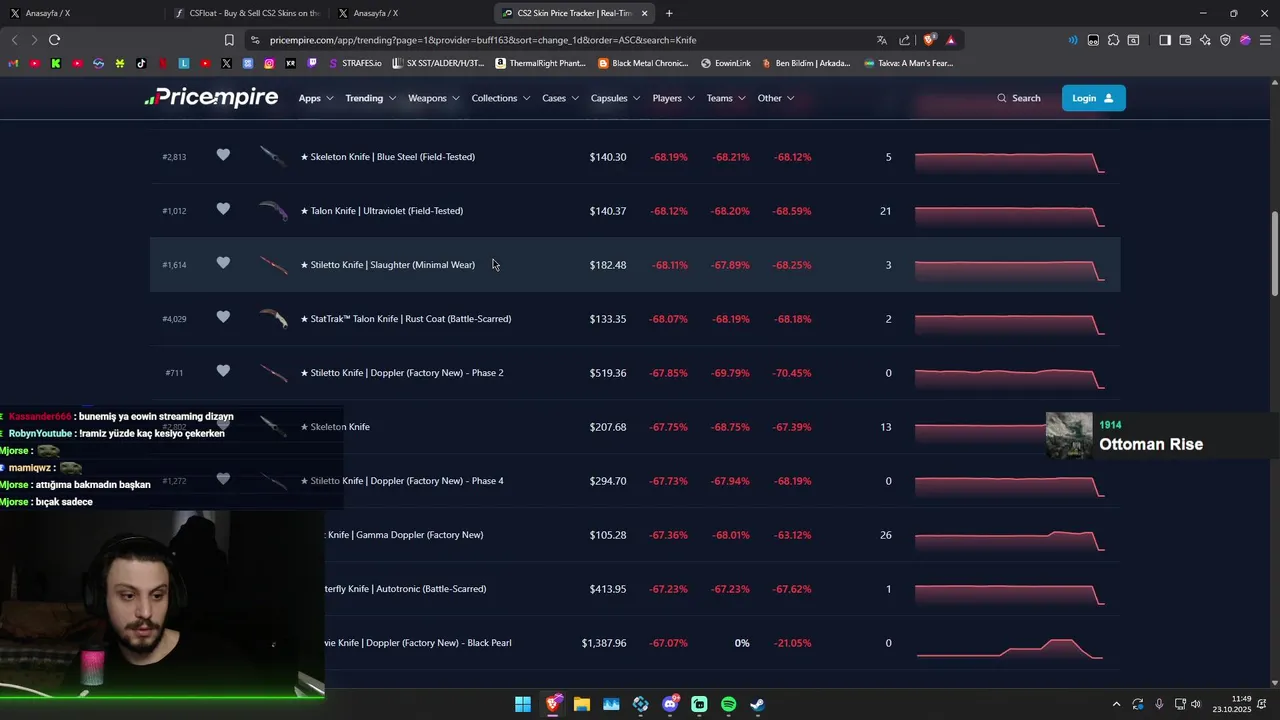Click the $1,387.96 price cell
The image size is (1280, 720).
coord(604,643)
